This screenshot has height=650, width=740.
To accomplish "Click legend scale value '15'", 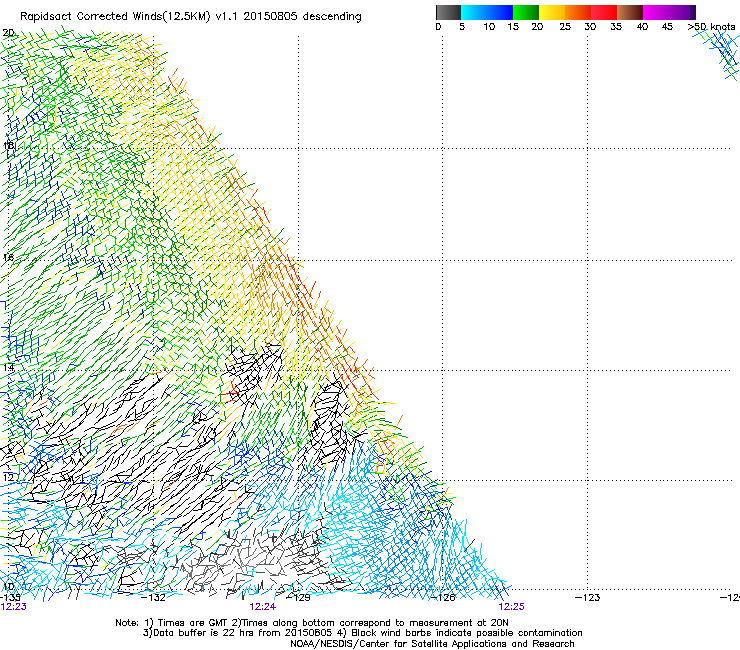I will (513, 27).
